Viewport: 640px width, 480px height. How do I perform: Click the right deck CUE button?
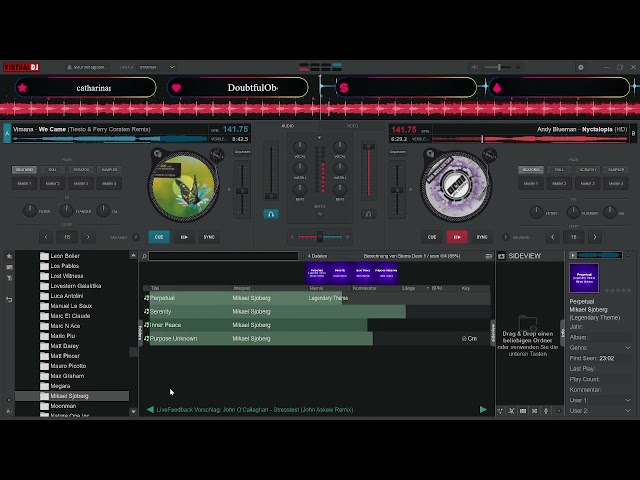[x=432, y=237]
